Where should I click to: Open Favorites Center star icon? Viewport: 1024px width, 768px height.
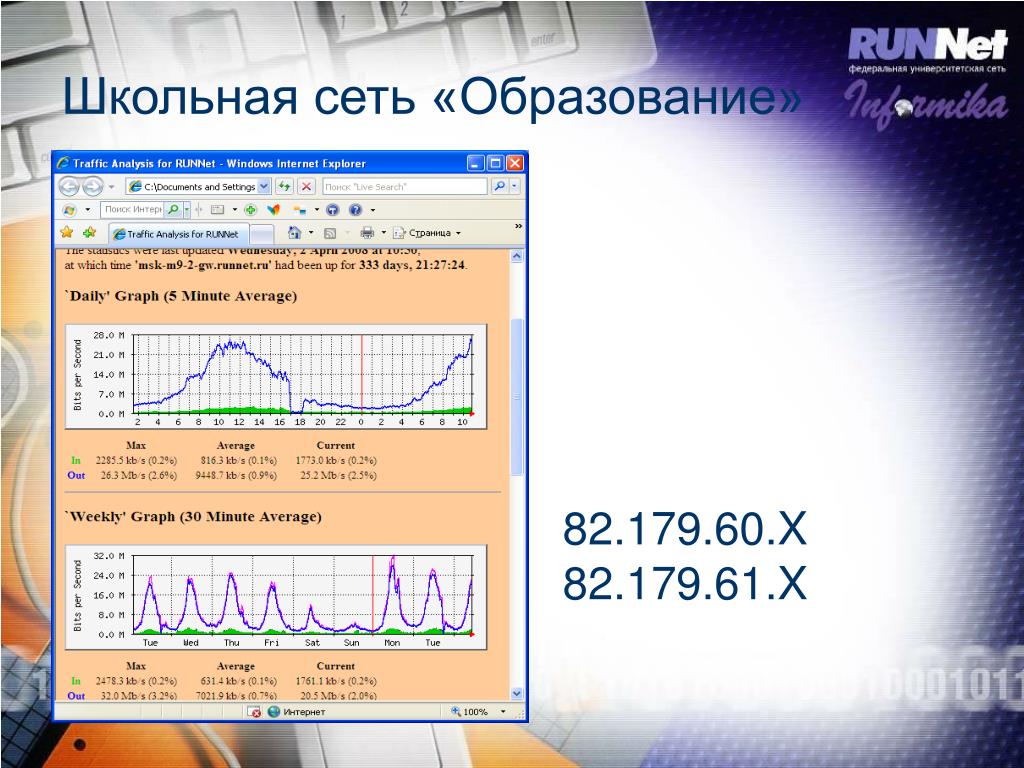coord(67,232)
